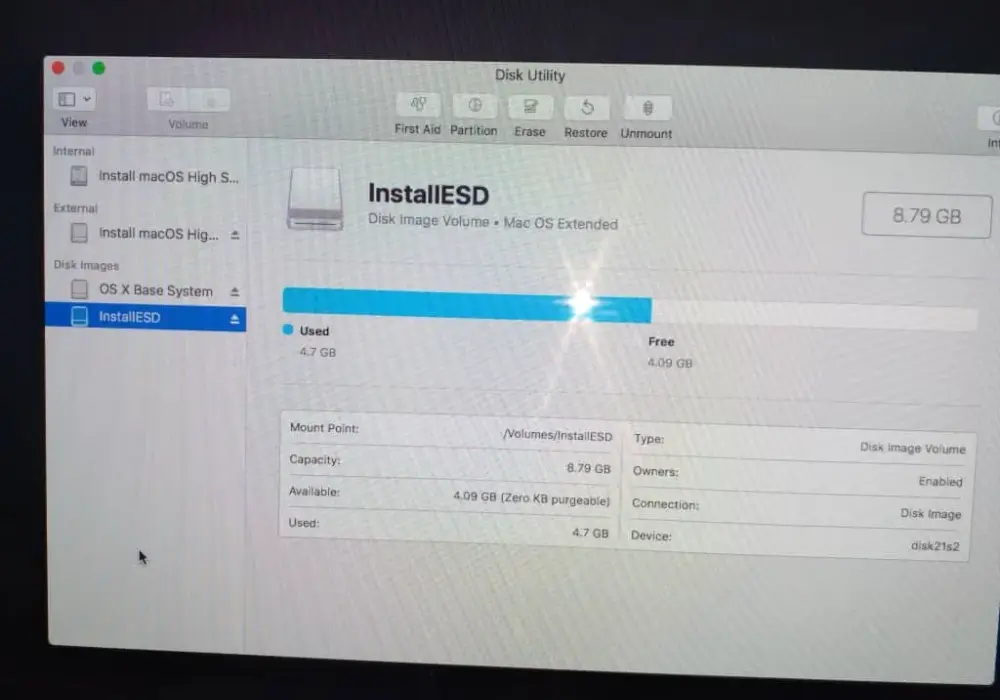Click the Capacity 8.79 GB value
The height and width of the screenshot is (700, 1000).
coord(589,468)
